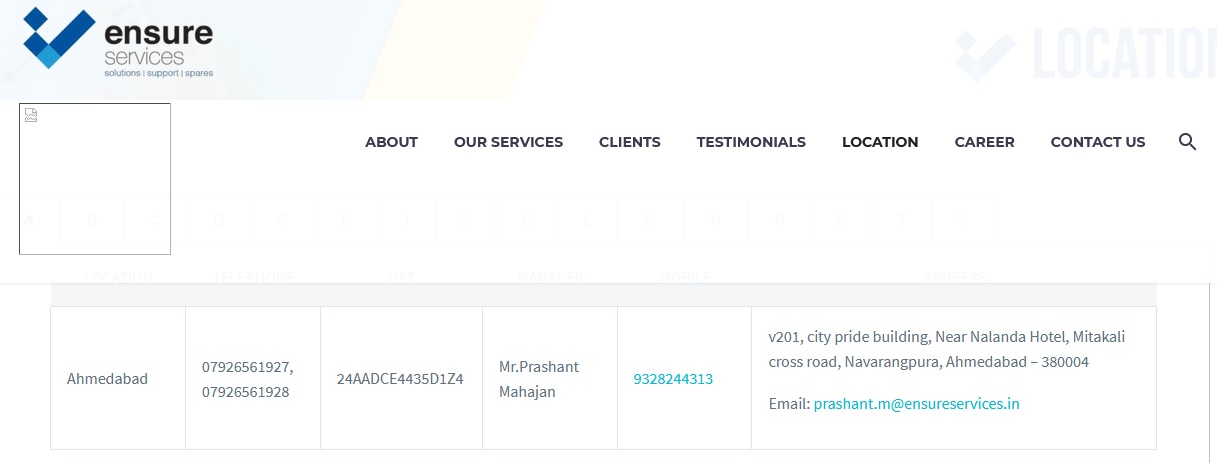Open the Testimonials page

751,142
